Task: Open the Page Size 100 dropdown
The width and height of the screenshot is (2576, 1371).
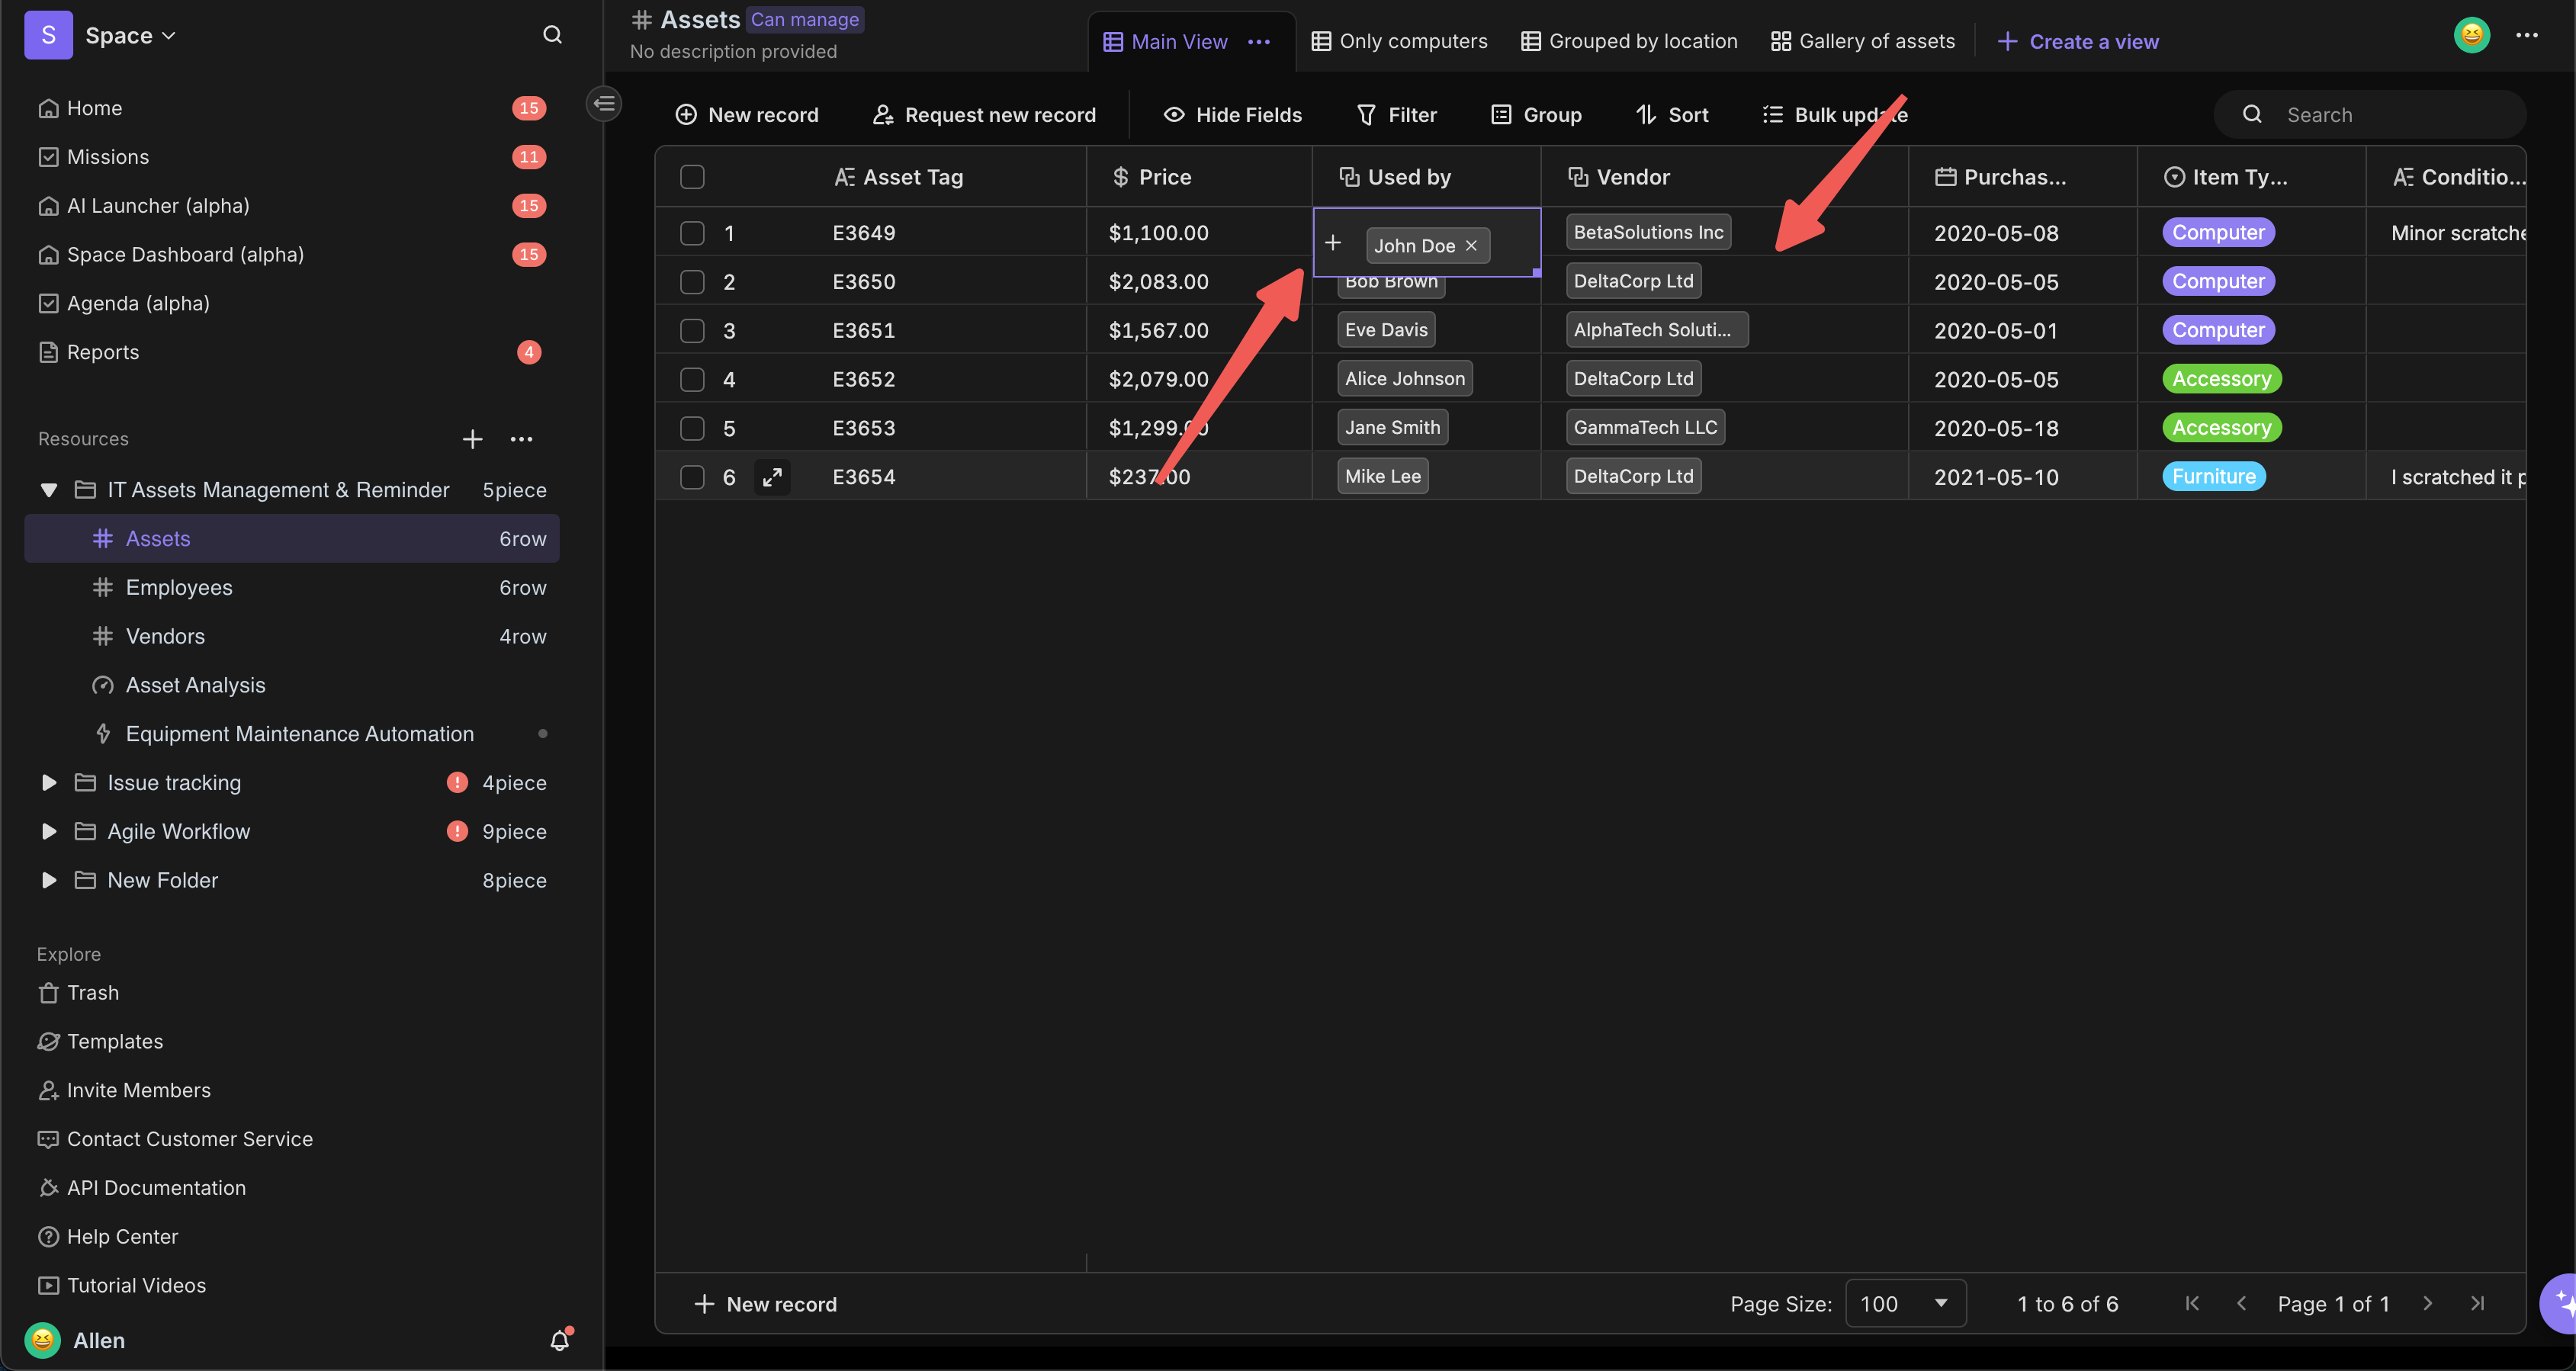Action: pos(1905,1303)
